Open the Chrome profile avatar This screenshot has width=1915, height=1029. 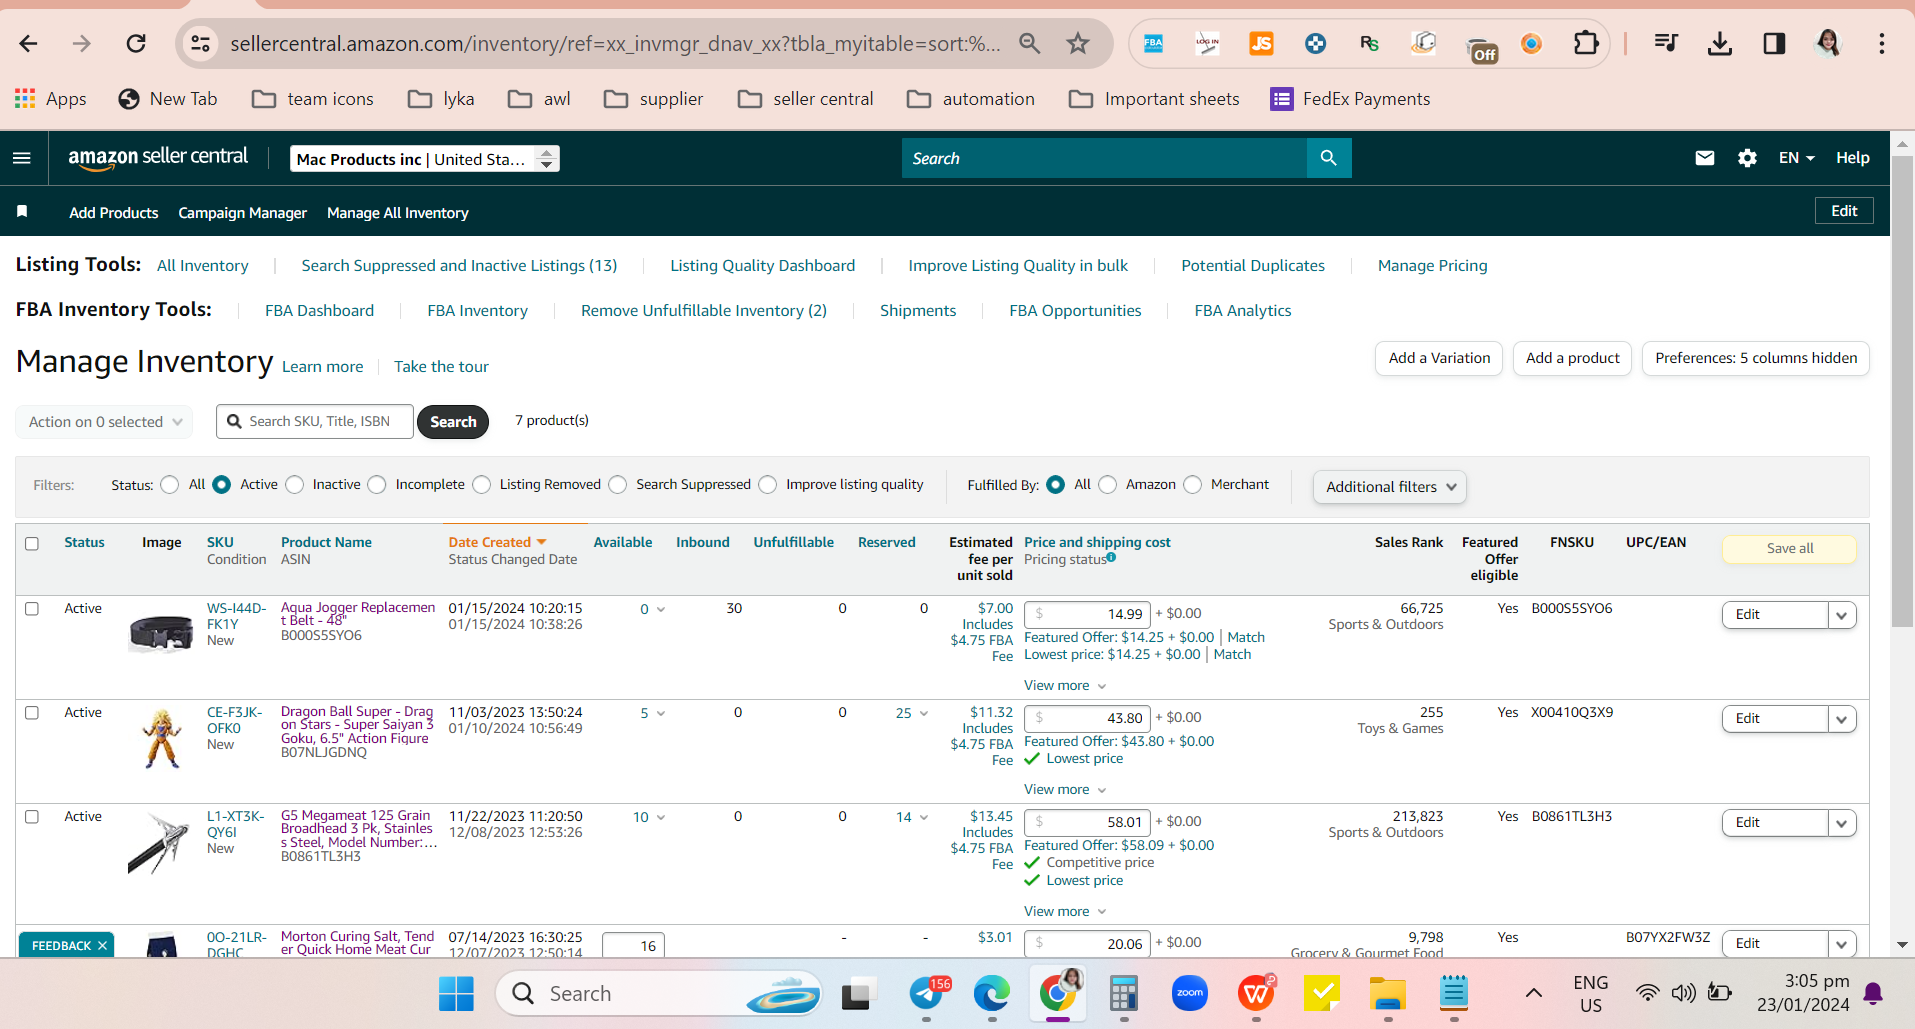[1828, 43]
